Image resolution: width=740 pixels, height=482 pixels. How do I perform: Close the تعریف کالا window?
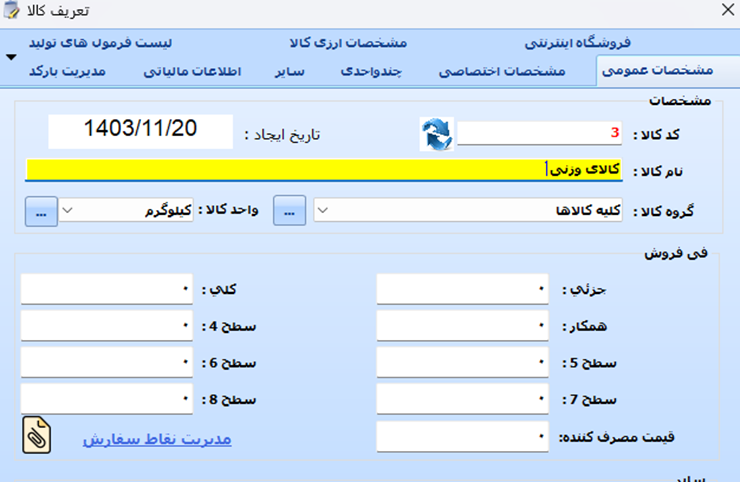click(725, 13)
